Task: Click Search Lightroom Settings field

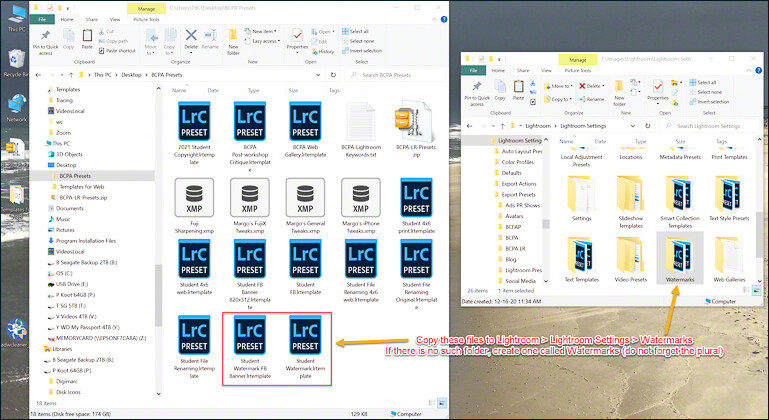Action: (711, 126)
